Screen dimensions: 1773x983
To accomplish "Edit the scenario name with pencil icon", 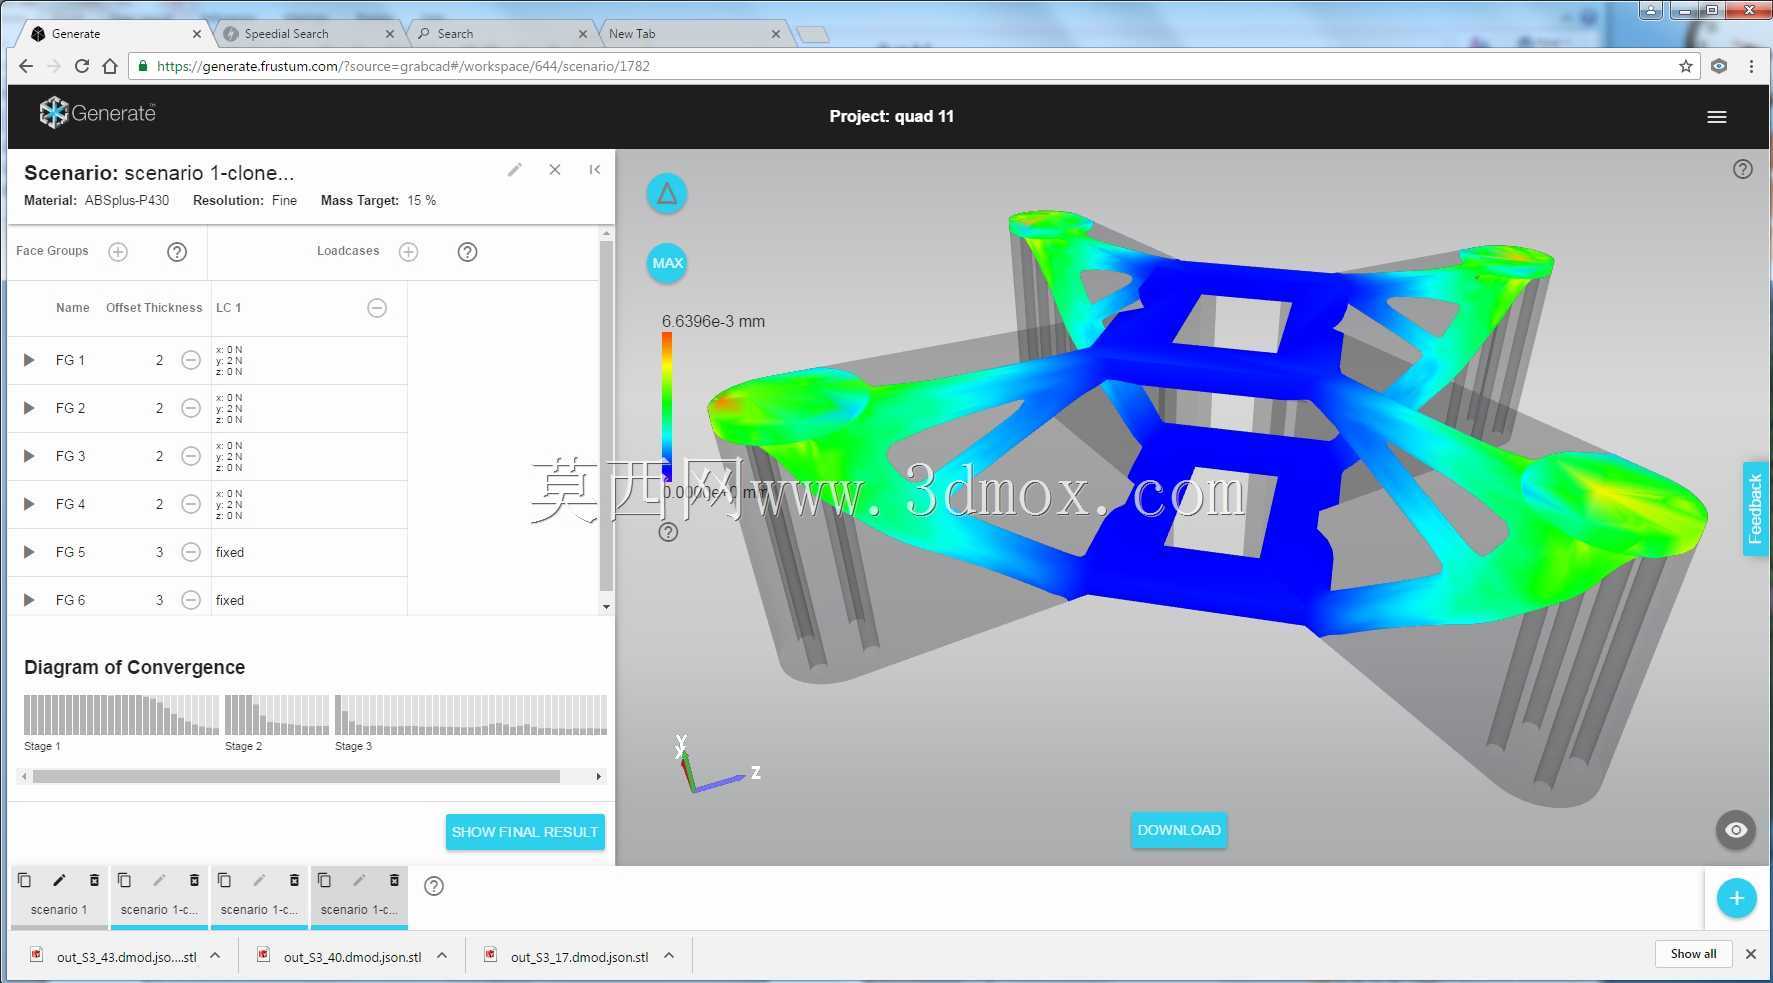I will [x=515, y=170].
